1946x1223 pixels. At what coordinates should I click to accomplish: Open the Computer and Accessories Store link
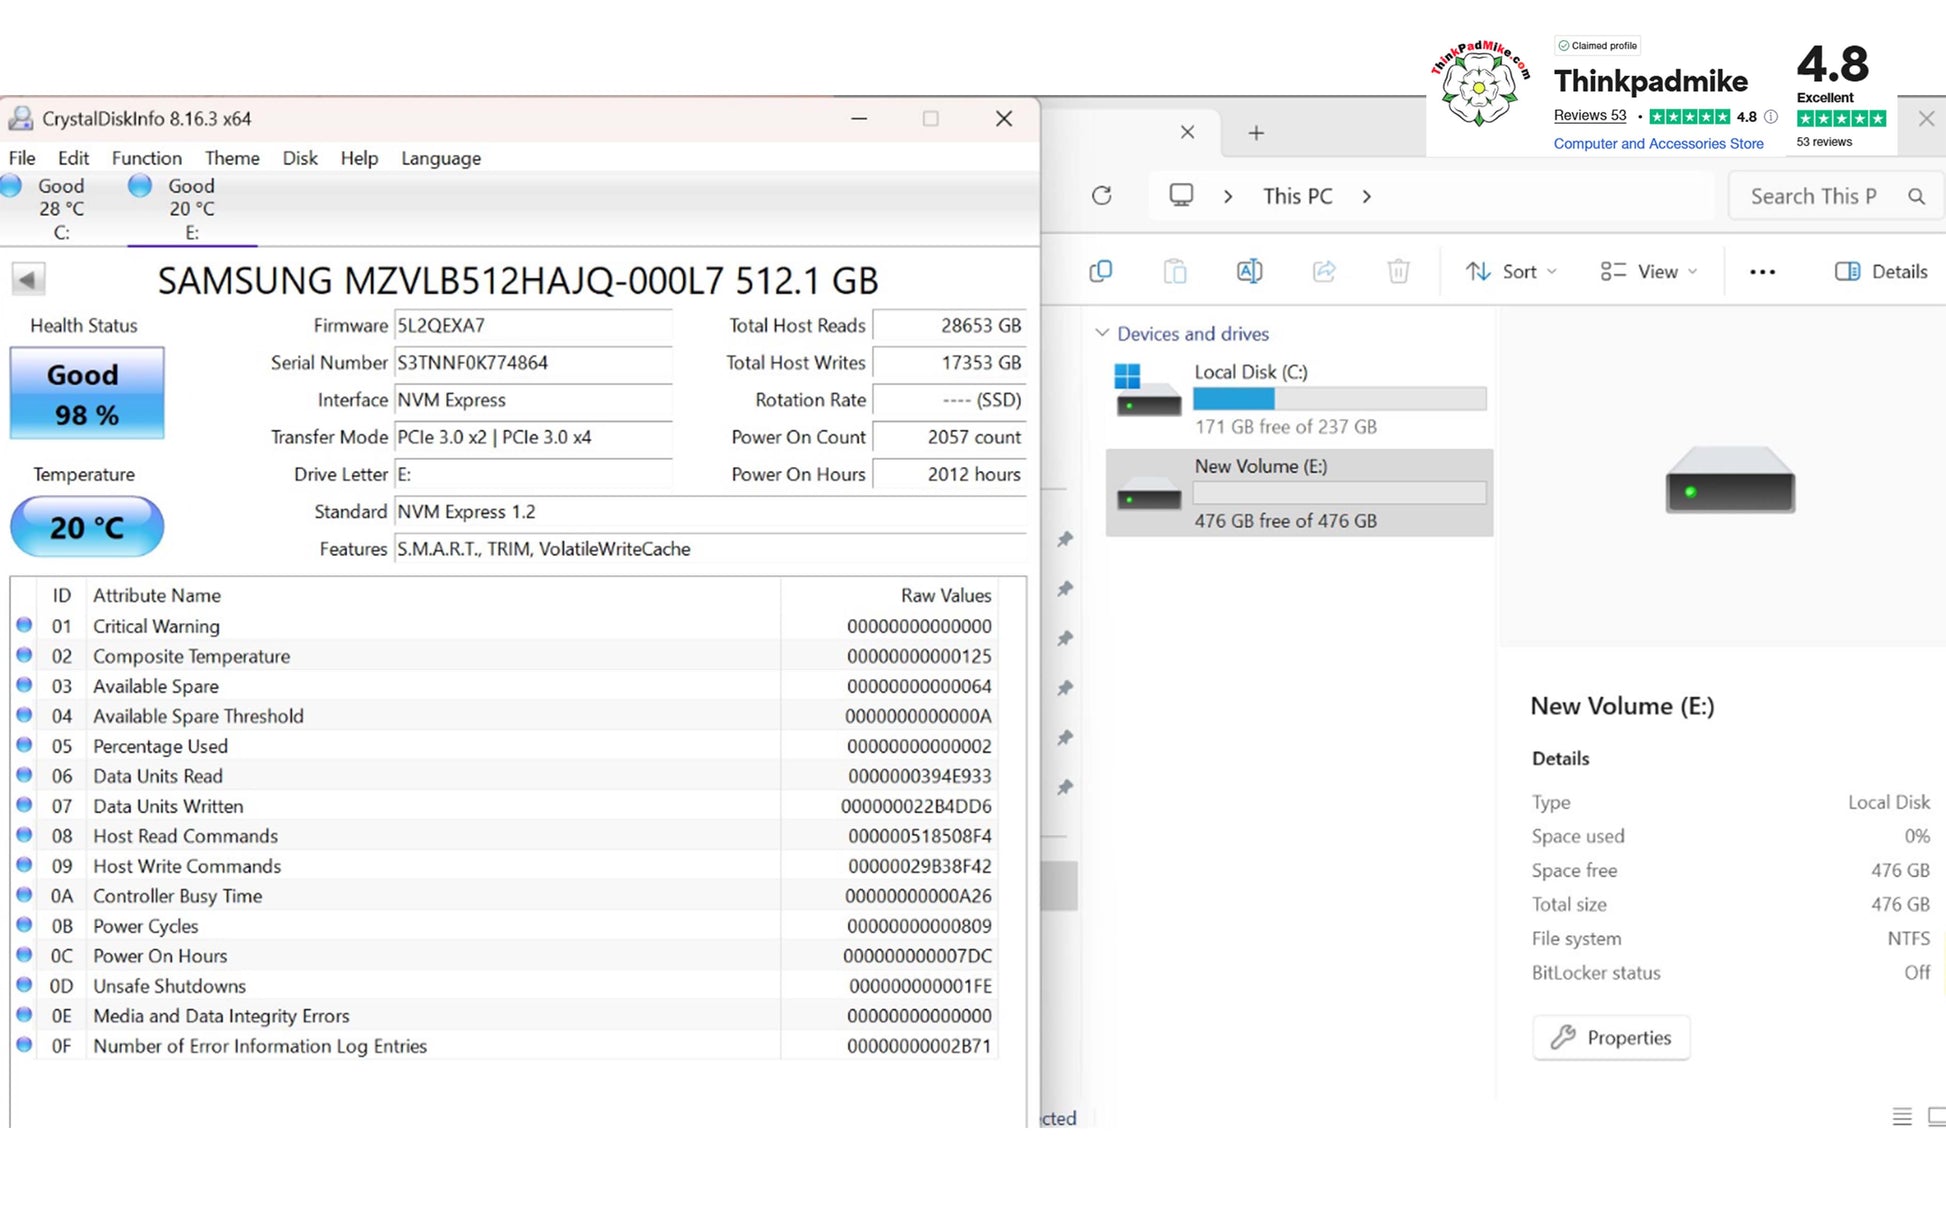tap(1658, 144)
